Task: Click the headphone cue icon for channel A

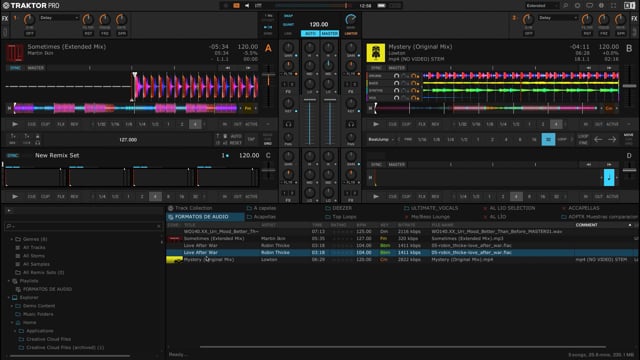Action: (288, 124)
